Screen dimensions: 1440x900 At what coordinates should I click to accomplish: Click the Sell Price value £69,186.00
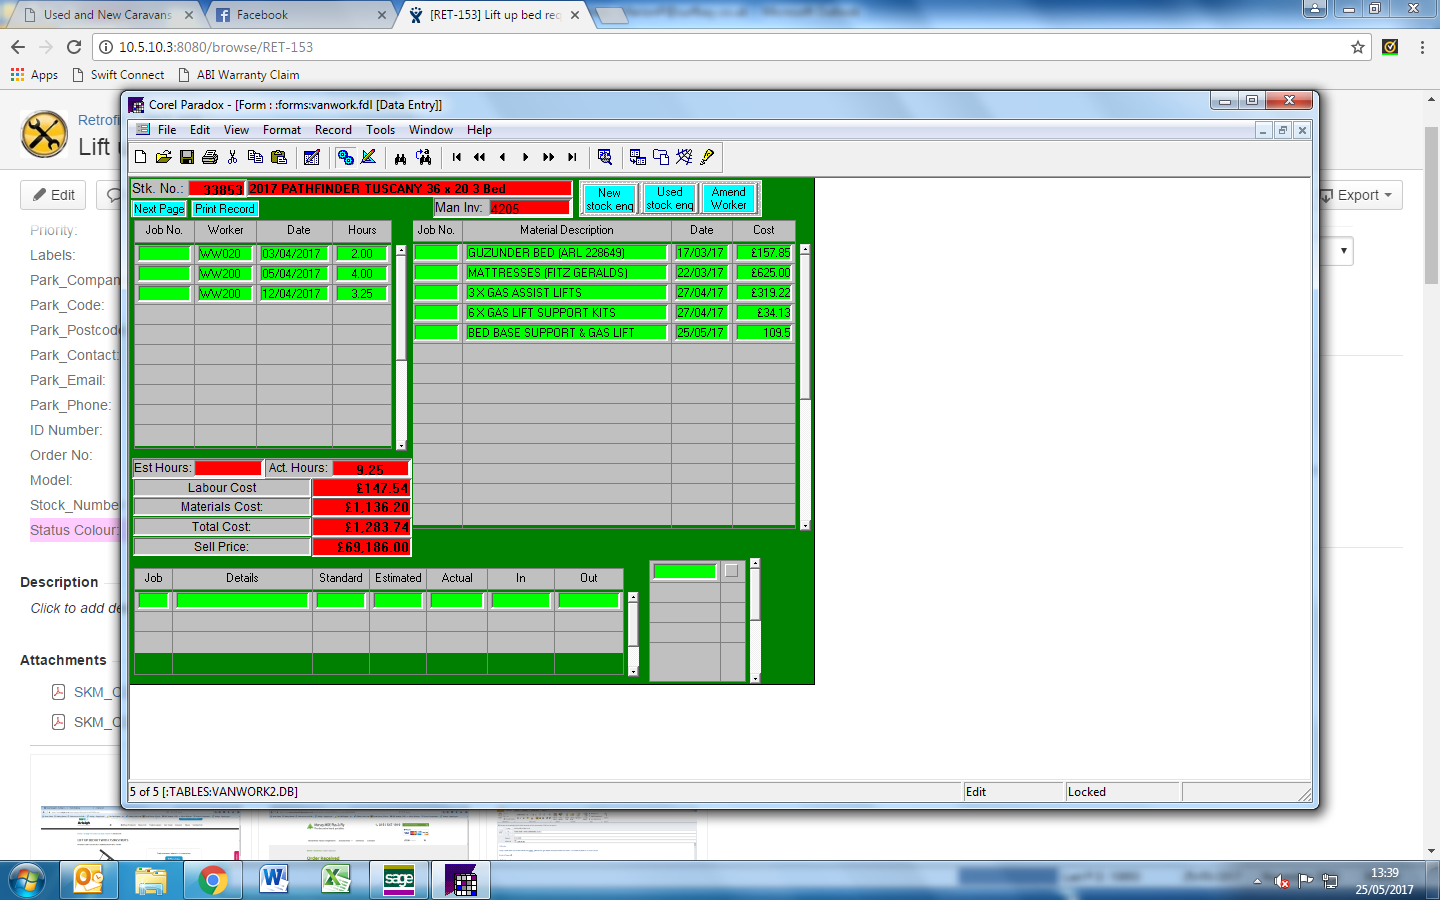pyautogui.click(x=362, y=547)
